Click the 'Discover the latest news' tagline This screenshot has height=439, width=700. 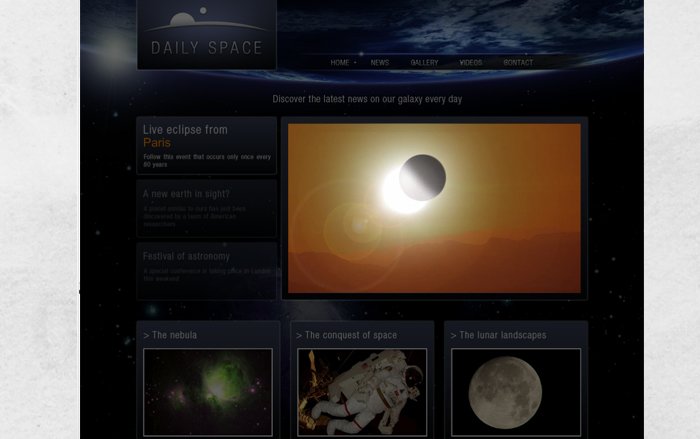pos(367,99)
